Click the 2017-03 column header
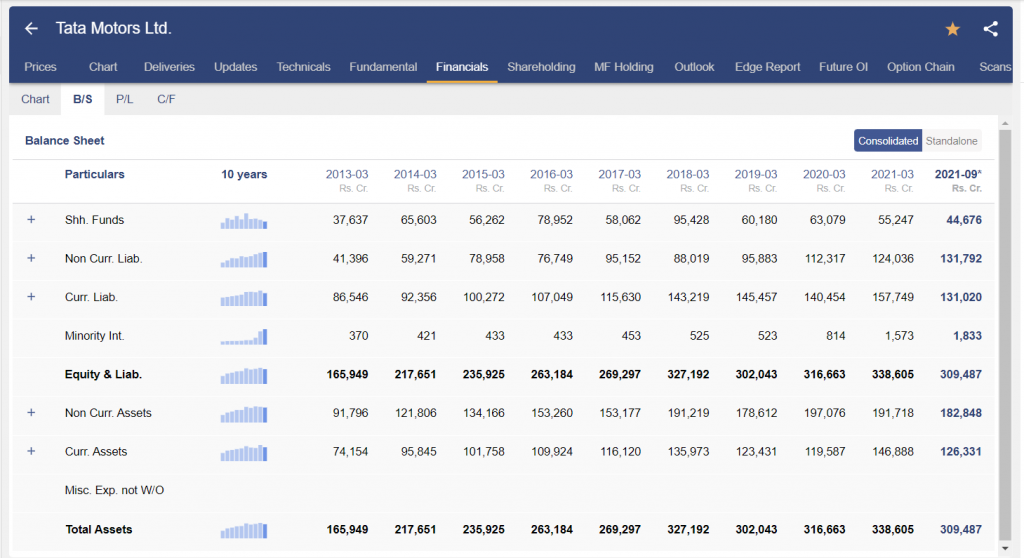Screen dimensions: 1024x558 click(619, 174)
